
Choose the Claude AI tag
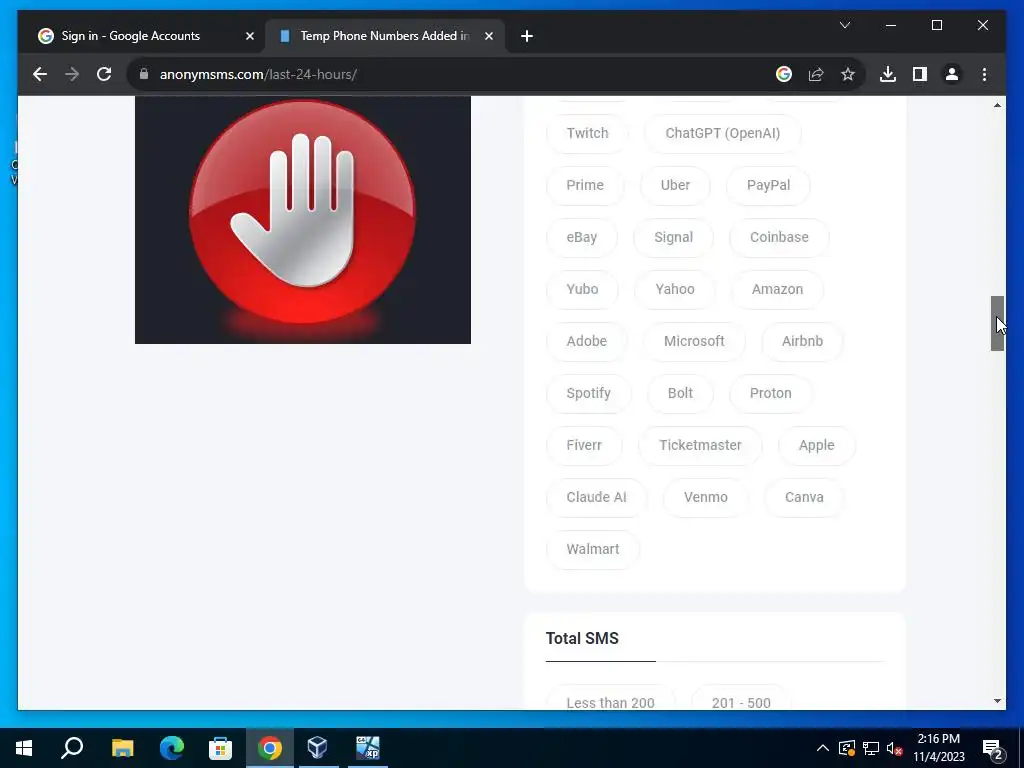596,497
